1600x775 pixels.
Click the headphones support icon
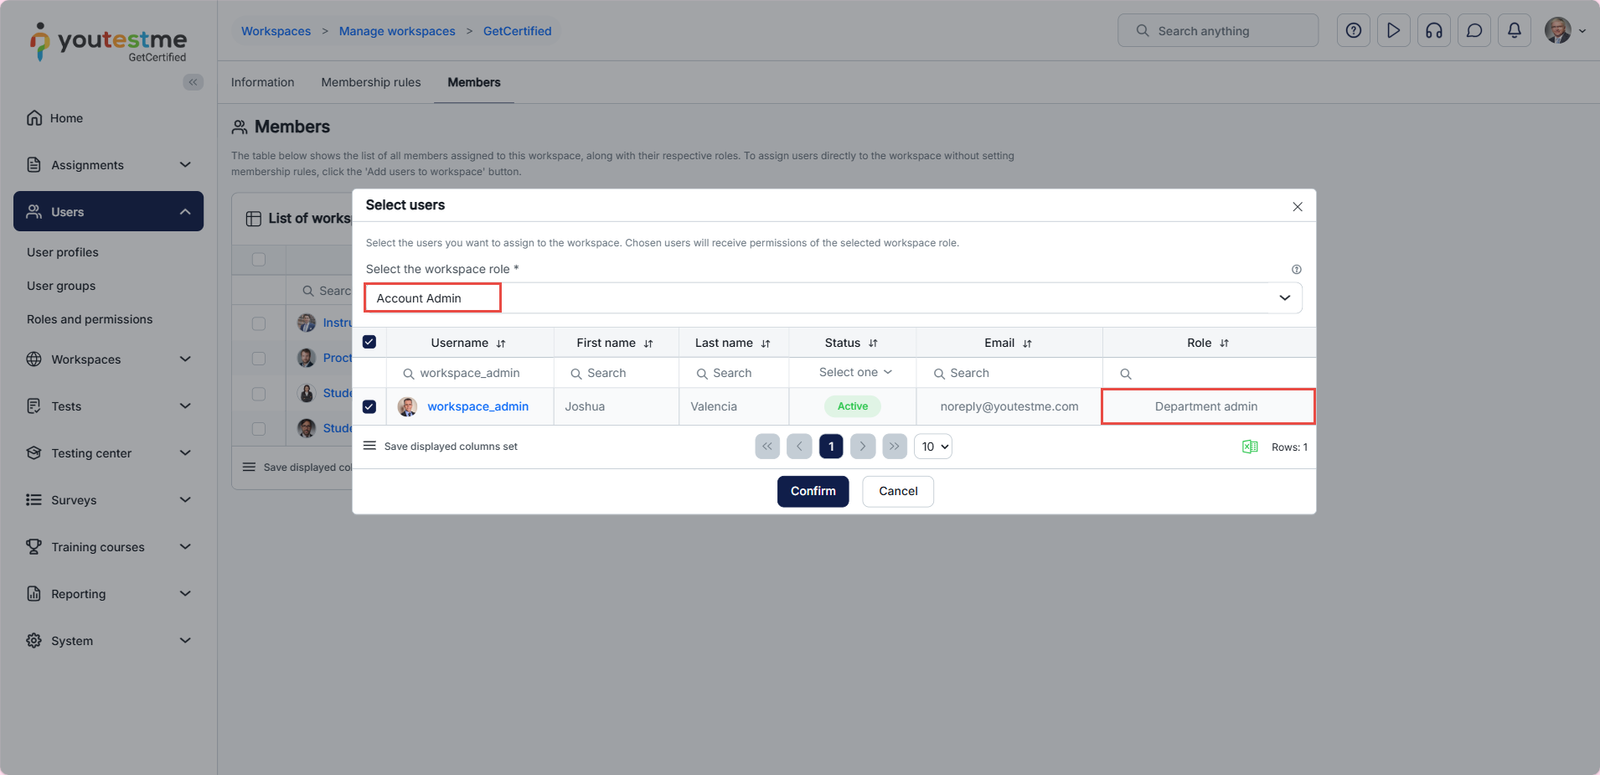pos(1434,31)
